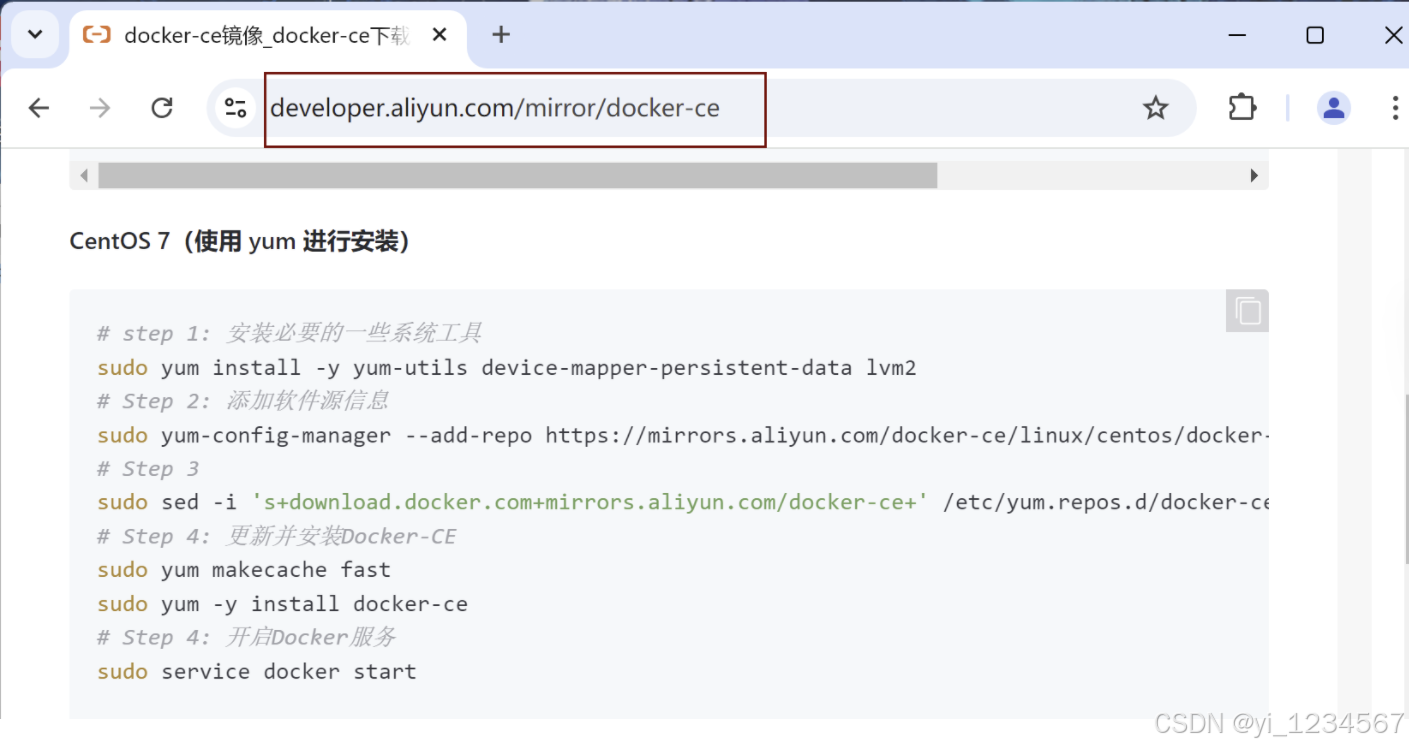
Task: Click the "# Step 4: 更新并安装Docker-CE" comment
Action: point(277,536)
